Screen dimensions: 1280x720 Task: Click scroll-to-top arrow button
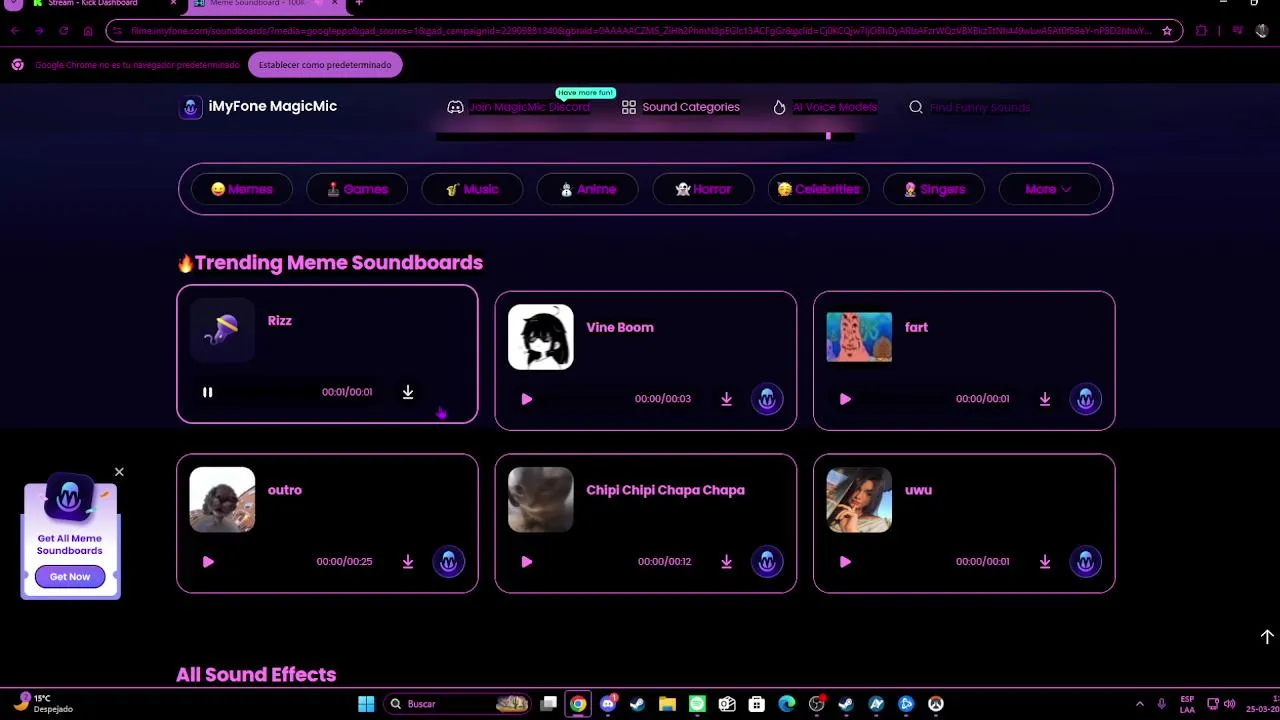click(x=1267, y=637)
